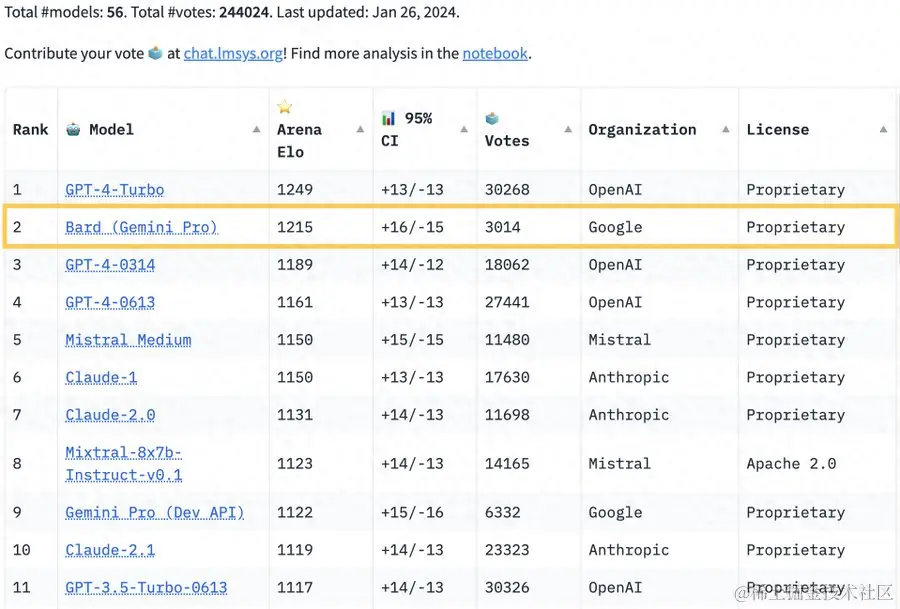Select the GPT-3.5-Turbo-0613 model link
Viewport: 900px width, 609px height.
(x=146, y=588)
